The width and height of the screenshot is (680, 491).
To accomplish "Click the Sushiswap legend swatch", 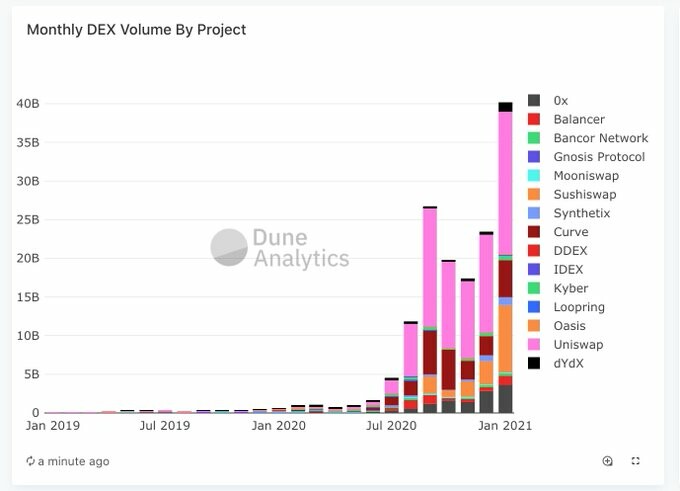I will point(534,194).
